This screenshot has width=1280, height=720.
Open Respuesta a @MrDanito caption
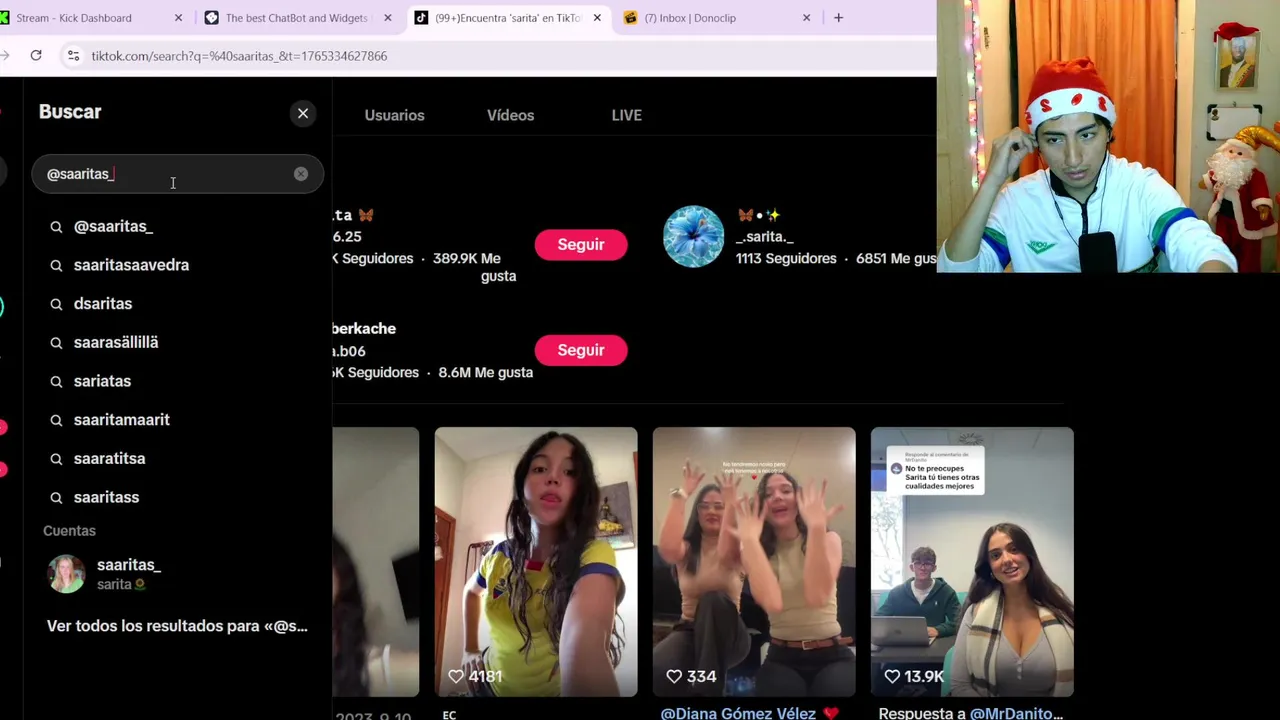coord(970,713)
